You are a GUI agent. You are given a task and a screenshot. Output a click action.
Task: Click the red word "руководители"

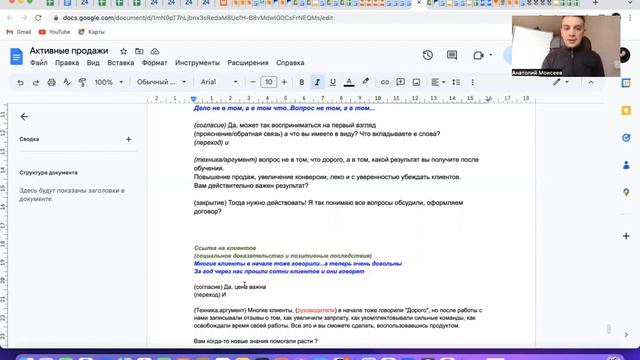click(x=316, y=310)
